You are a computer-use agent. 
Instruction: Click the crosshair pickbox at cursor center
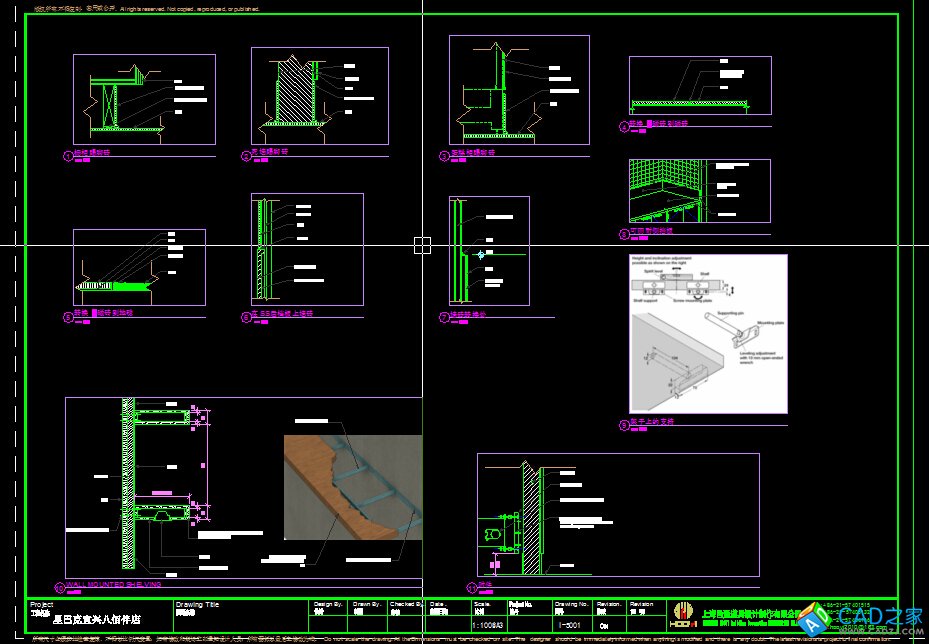click(x=422, y=245)
